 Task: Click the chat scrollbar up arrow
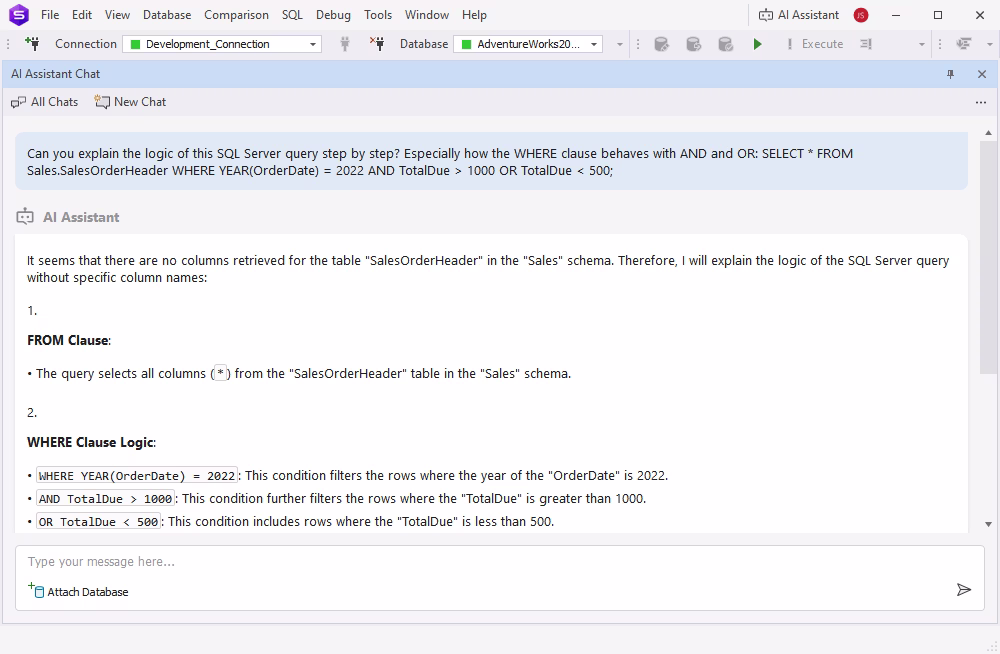click(x=989, y=133)
